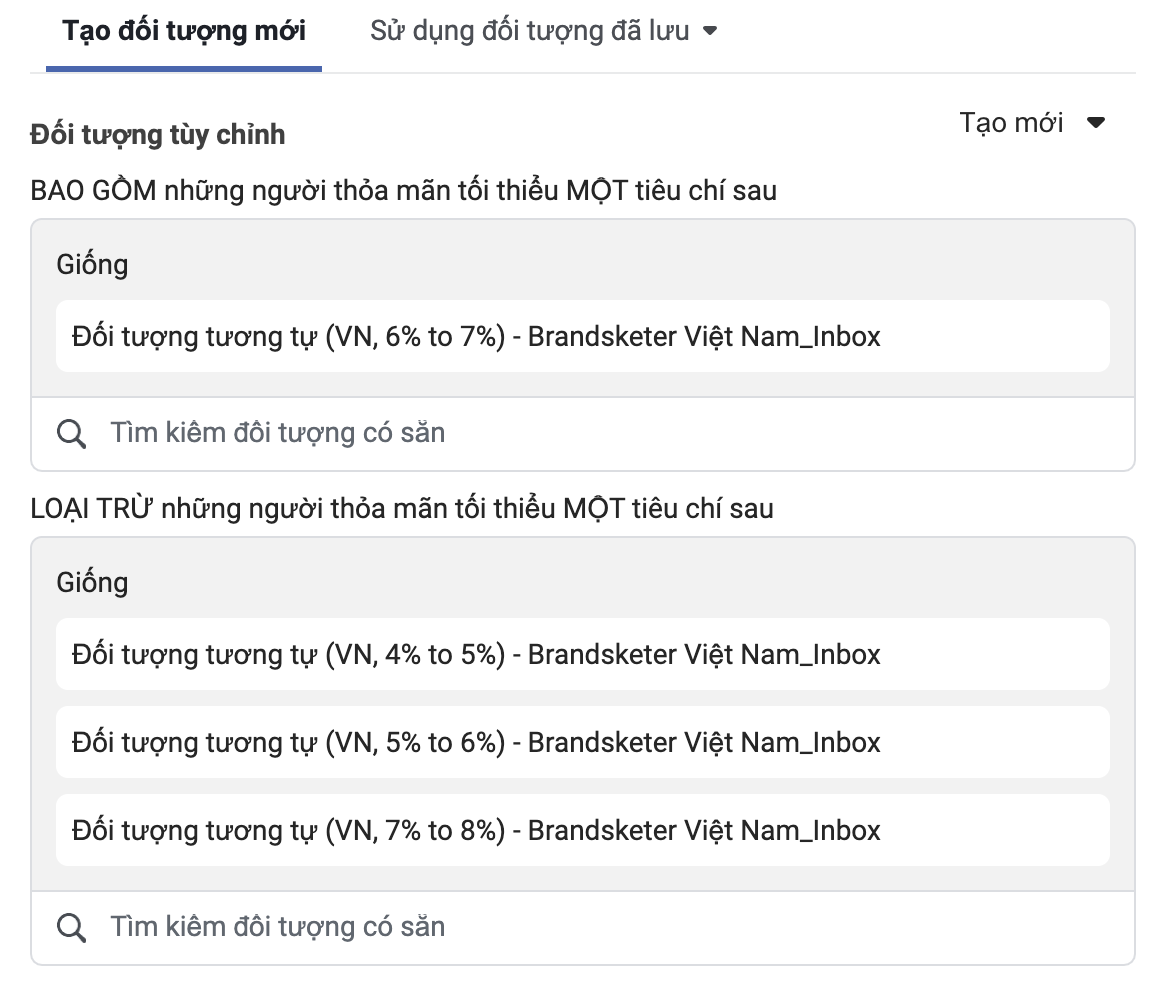Select the excluded lookalike audience 5% to 6%
1168x994 pixels.
pyautogui.click(x=583, y=742)
